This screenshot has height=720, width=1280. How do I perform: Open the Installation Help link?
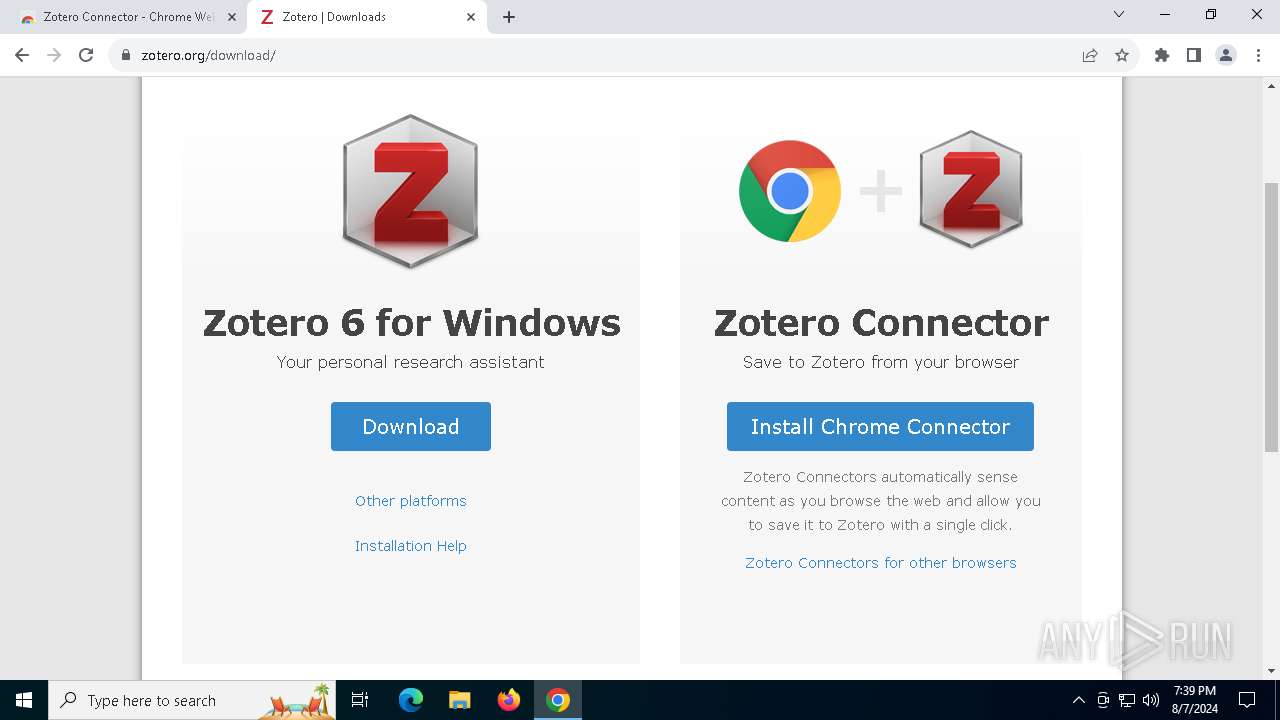[411, 546]
